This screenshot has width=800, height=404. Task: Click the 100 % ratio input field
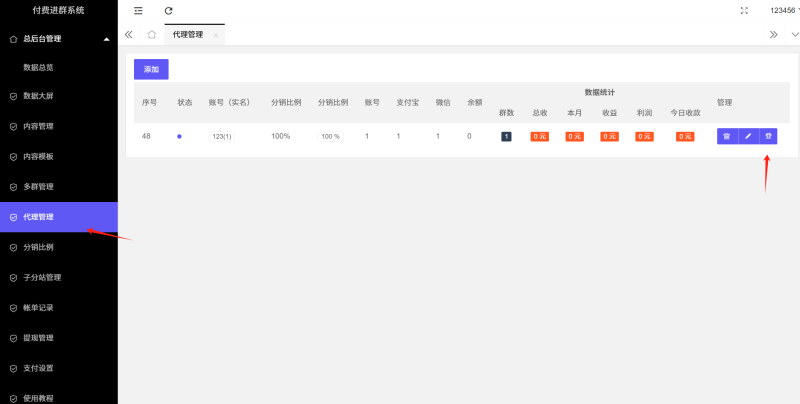[x=330, y=136]
